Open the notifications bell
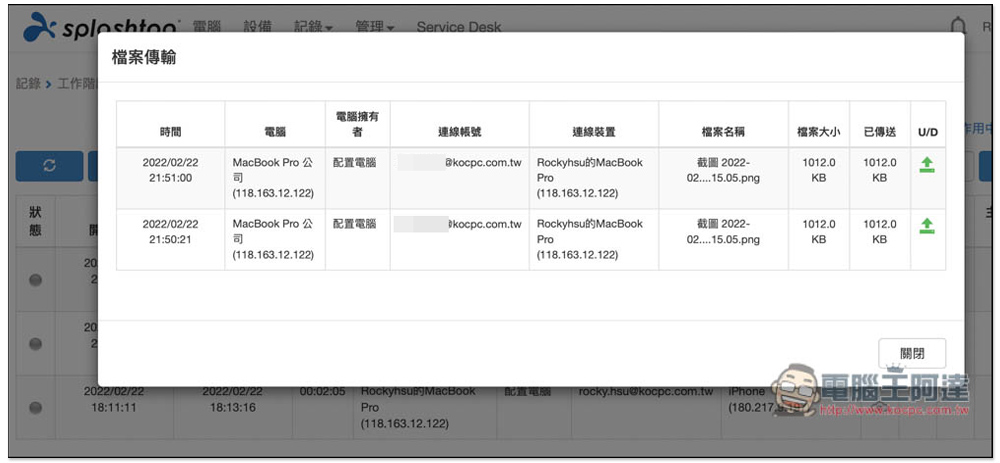 [958, 27]
